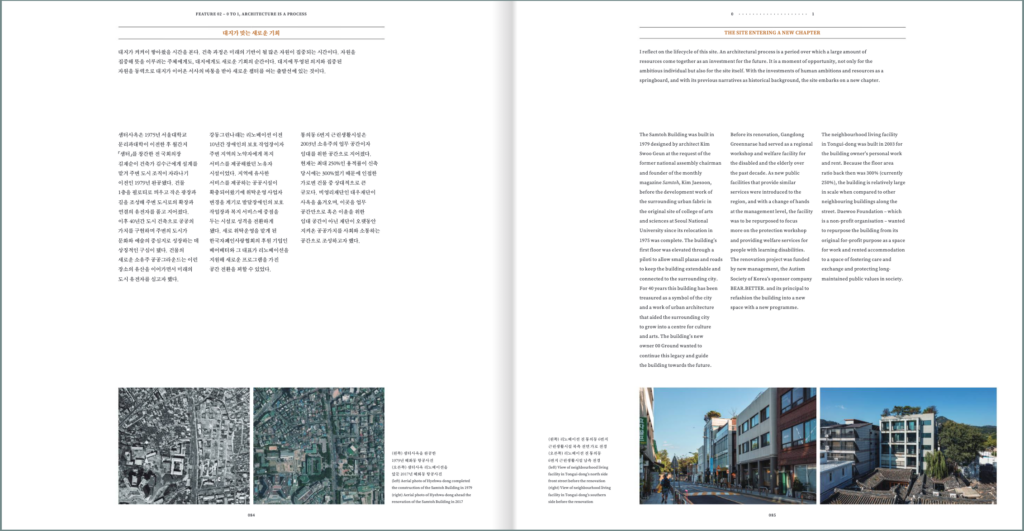The width and height of the screenshot is (1024, 531).
Task: Click page number 085
Action: point(772,515)
